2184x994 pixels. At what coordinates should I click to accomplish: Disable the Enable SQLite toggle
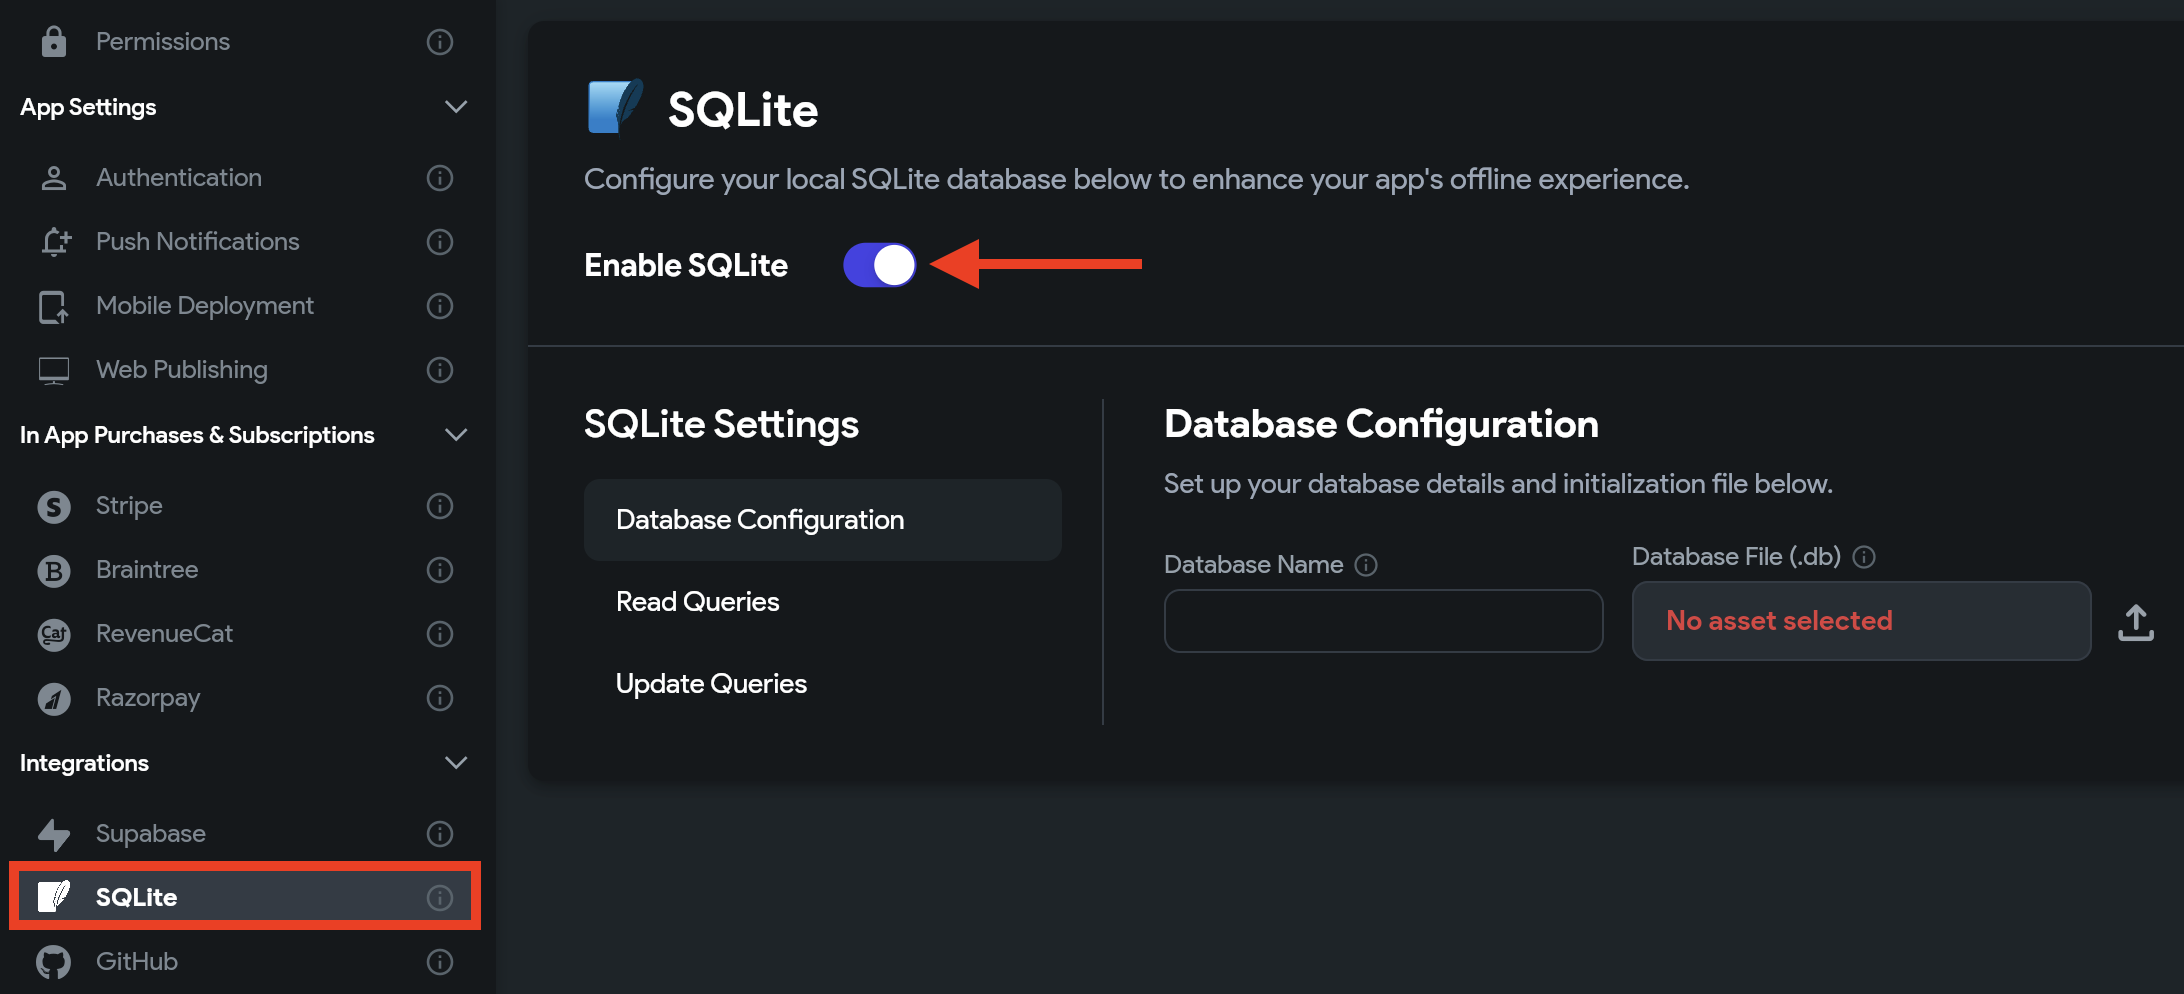[x=879, y=265]
